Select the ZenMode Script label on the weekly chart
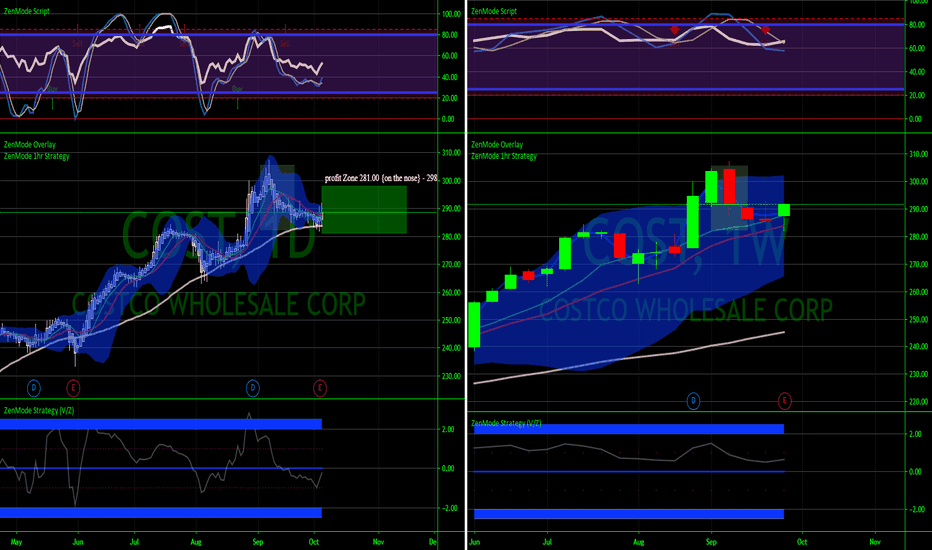The height and width of the screenshot is (550, 932). point(494,11)
